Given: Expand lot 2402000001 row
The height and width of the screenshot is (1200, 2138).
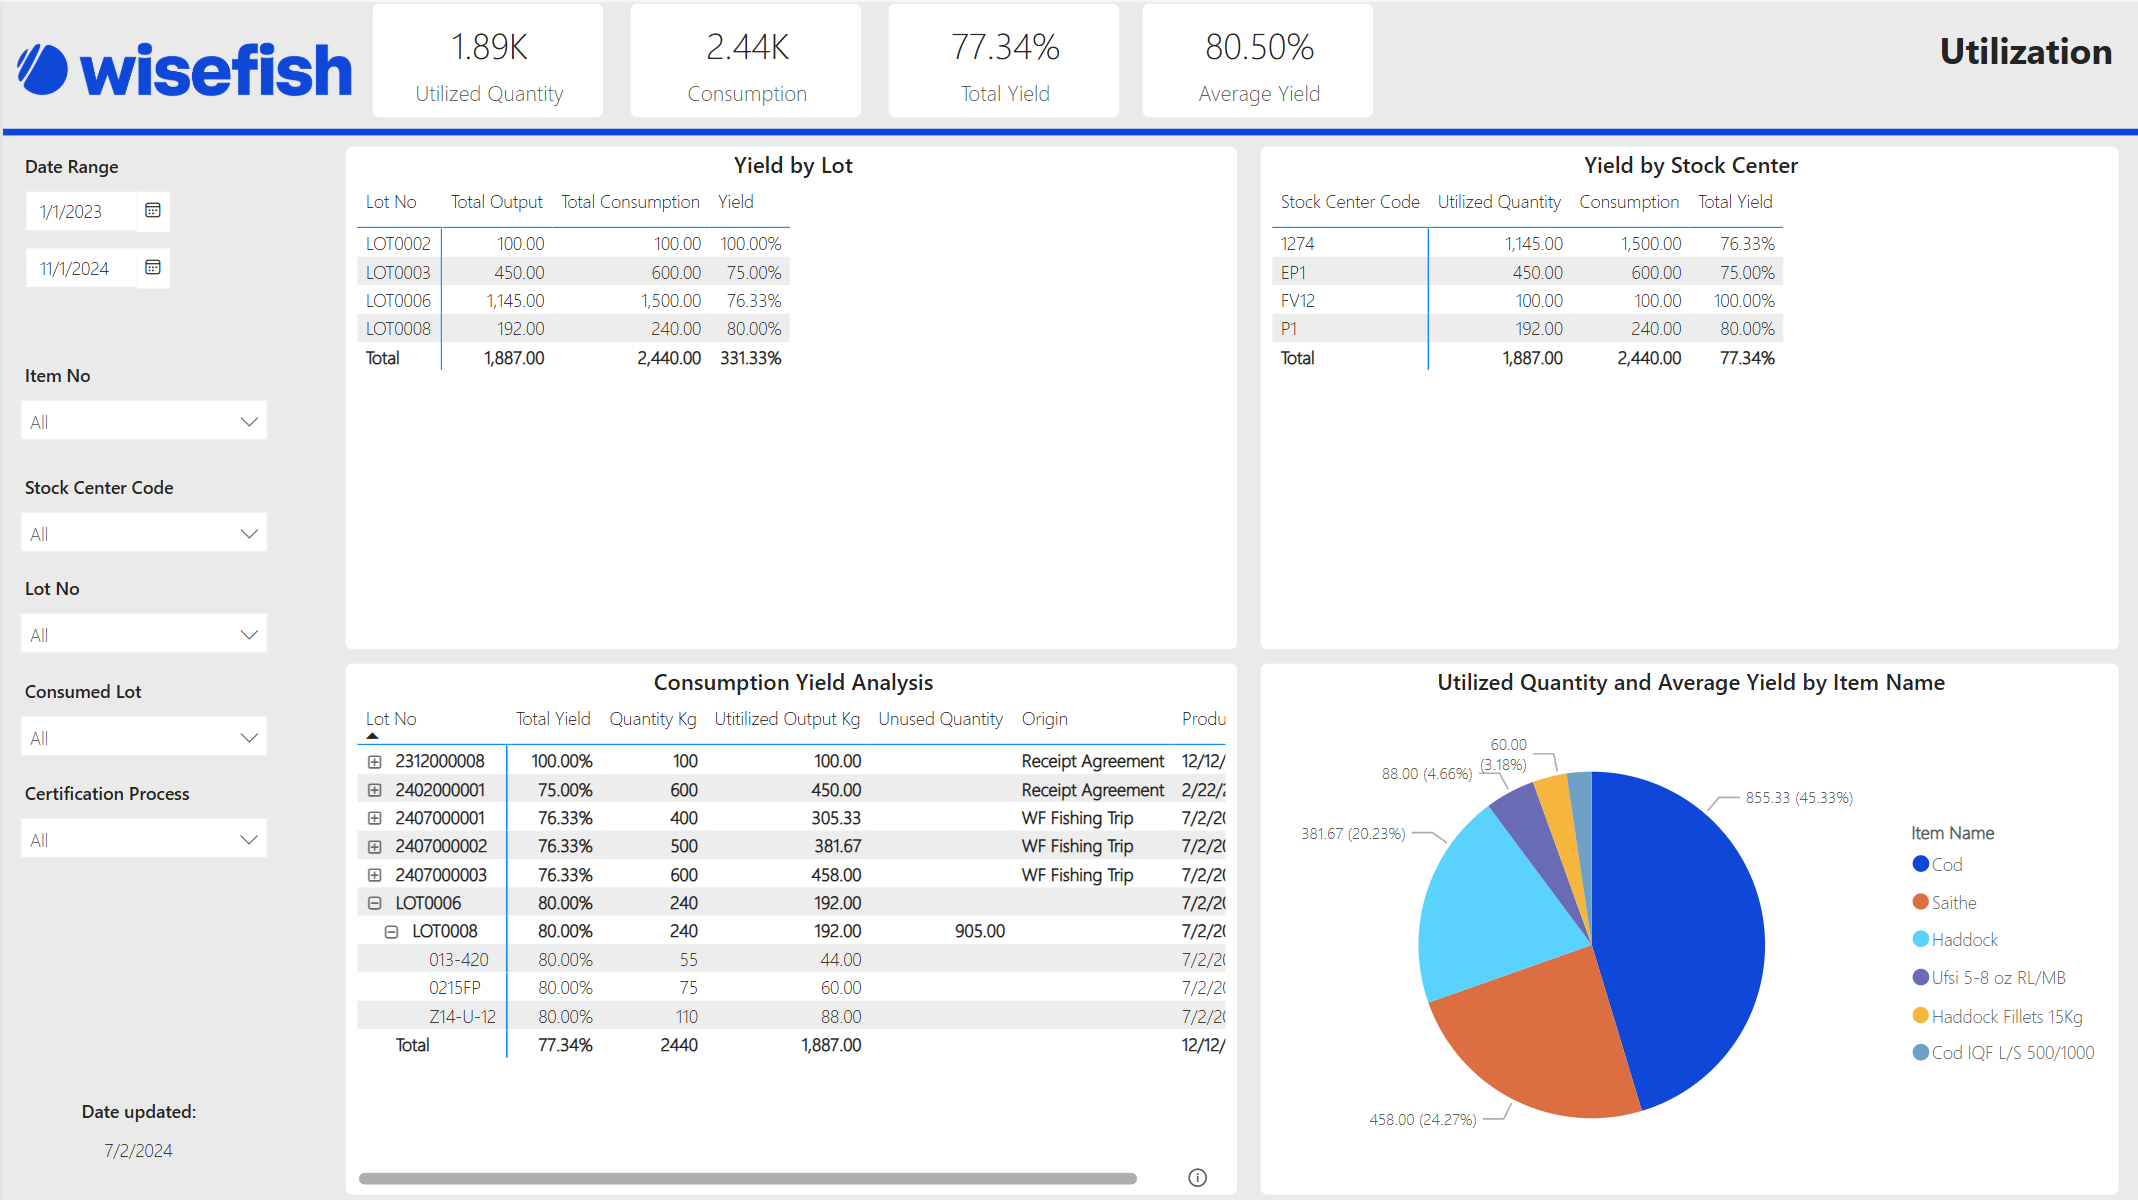Looking at the screenshot, I should coord(375,790).
